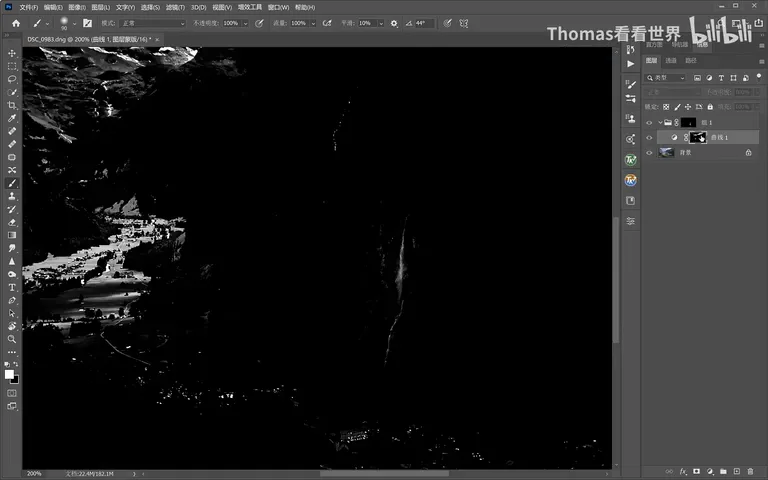Image resolution: width=768 pixels, height=480 pixels.
Task: Click the 200% zoom level field
Action: pyautogui.click(x=34, y=474)
